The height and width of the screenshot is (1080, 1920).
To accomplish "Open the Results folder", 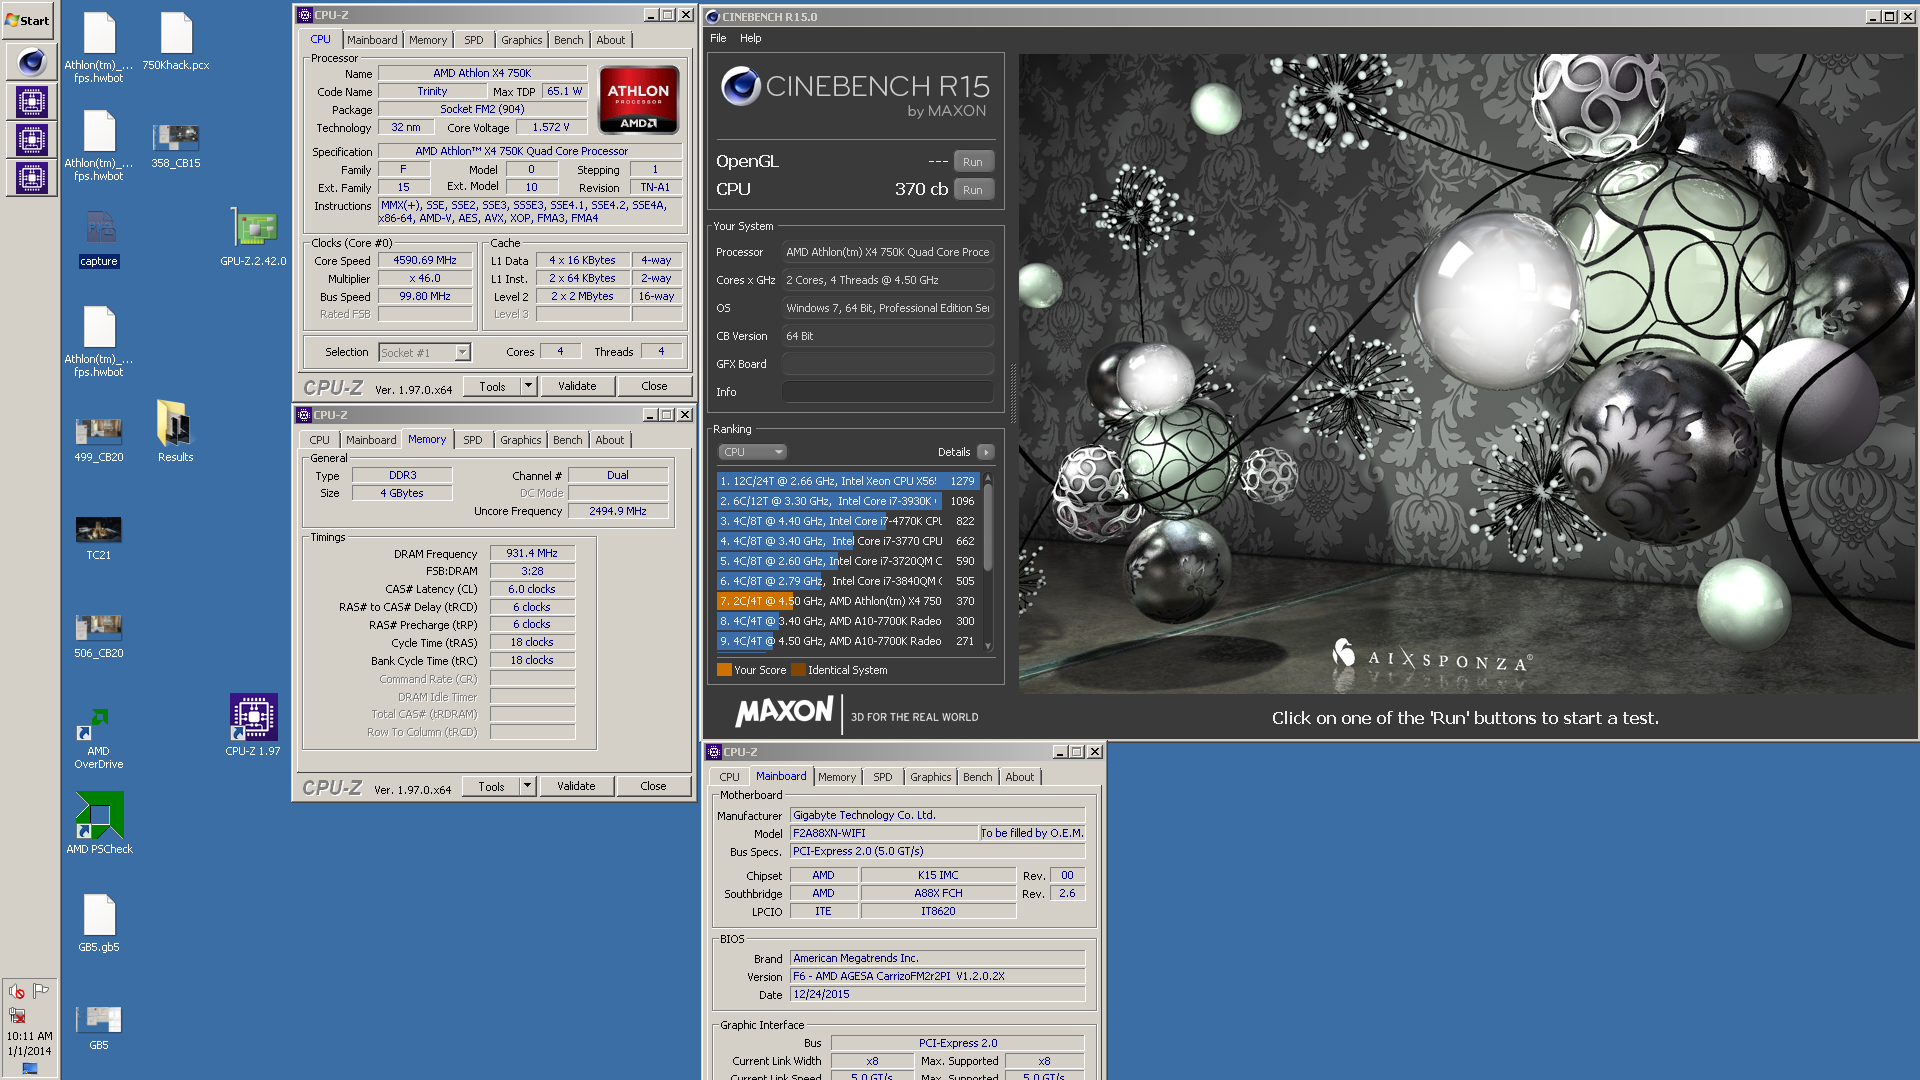I will pos(176,431).
